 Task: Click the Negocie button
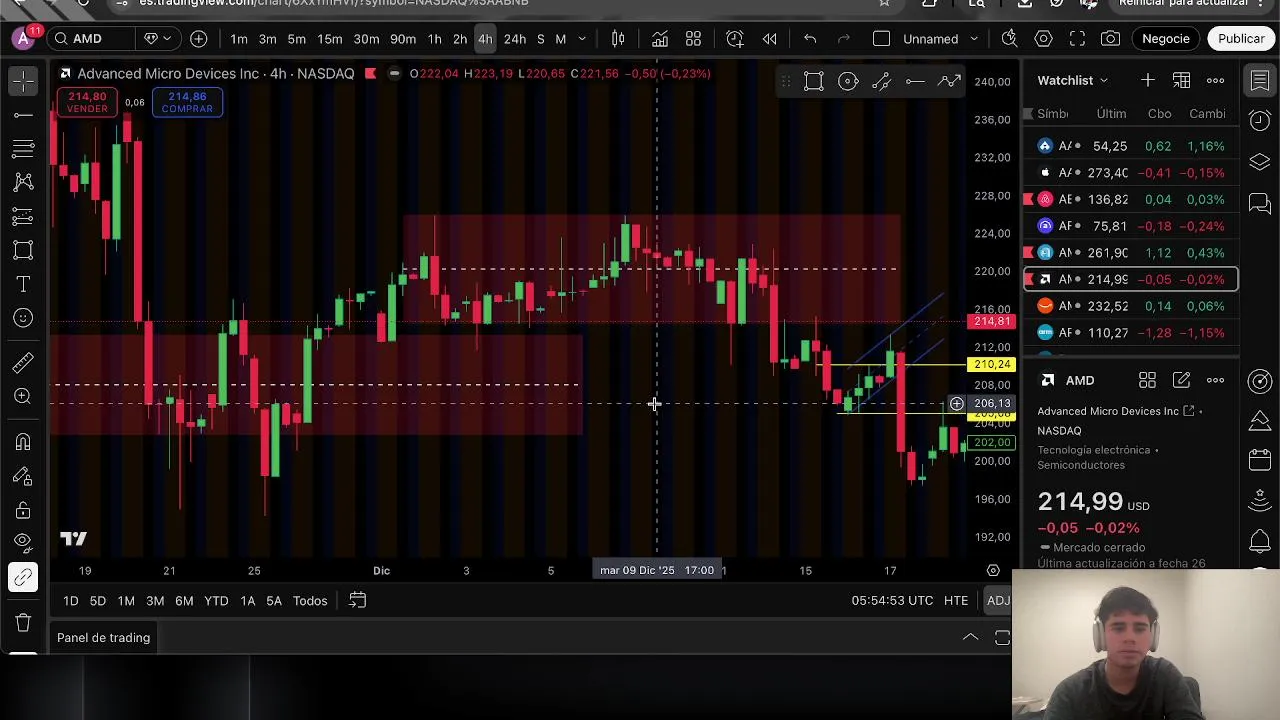[x=1166, y=39]
